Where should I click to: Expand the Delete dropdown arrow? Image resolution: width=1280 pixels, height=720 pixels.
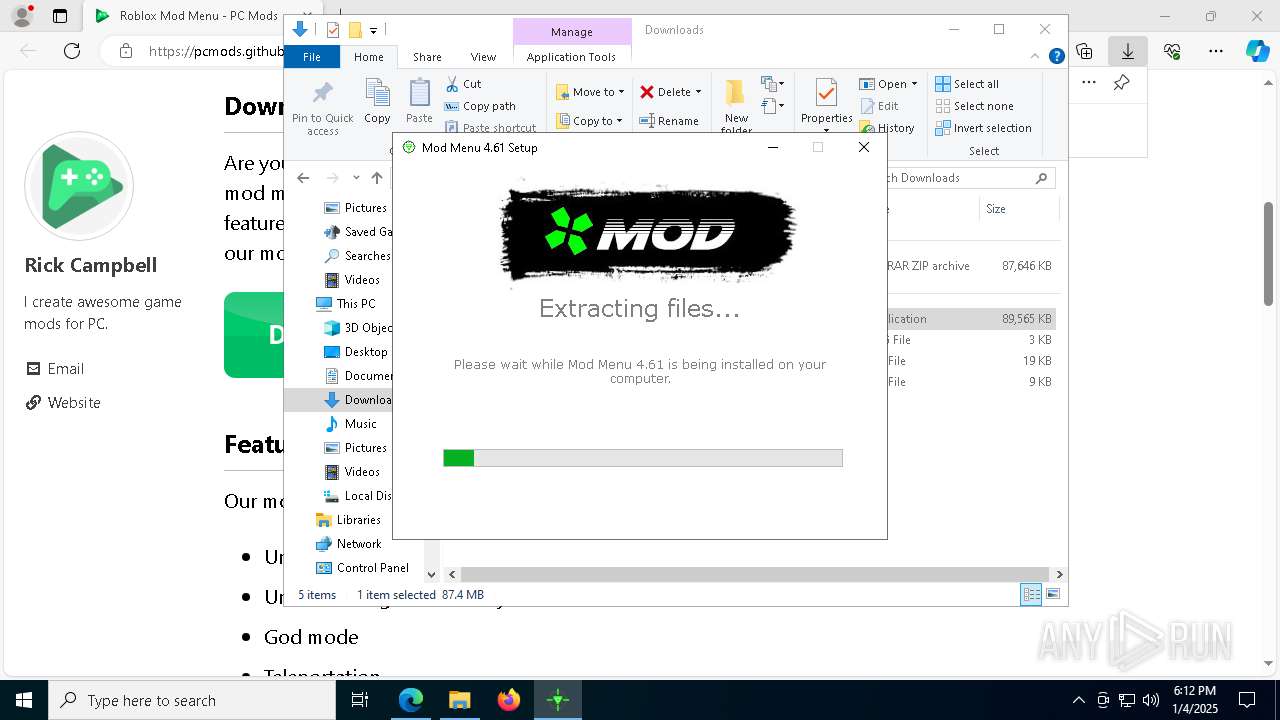tap(698, 92)
